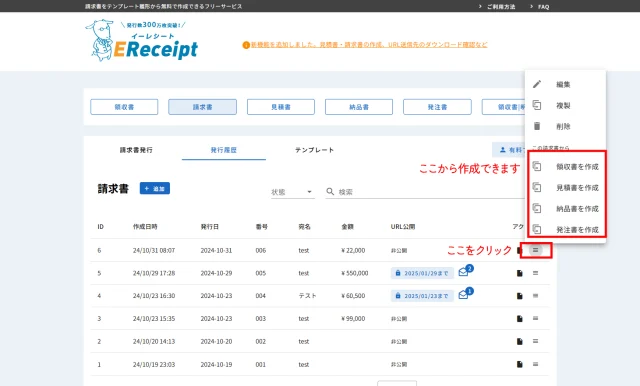Image resolution: width=640 pixels, height=386 pixels.
Task: Switch to the 発行履歴 tab
Action: 224,150
